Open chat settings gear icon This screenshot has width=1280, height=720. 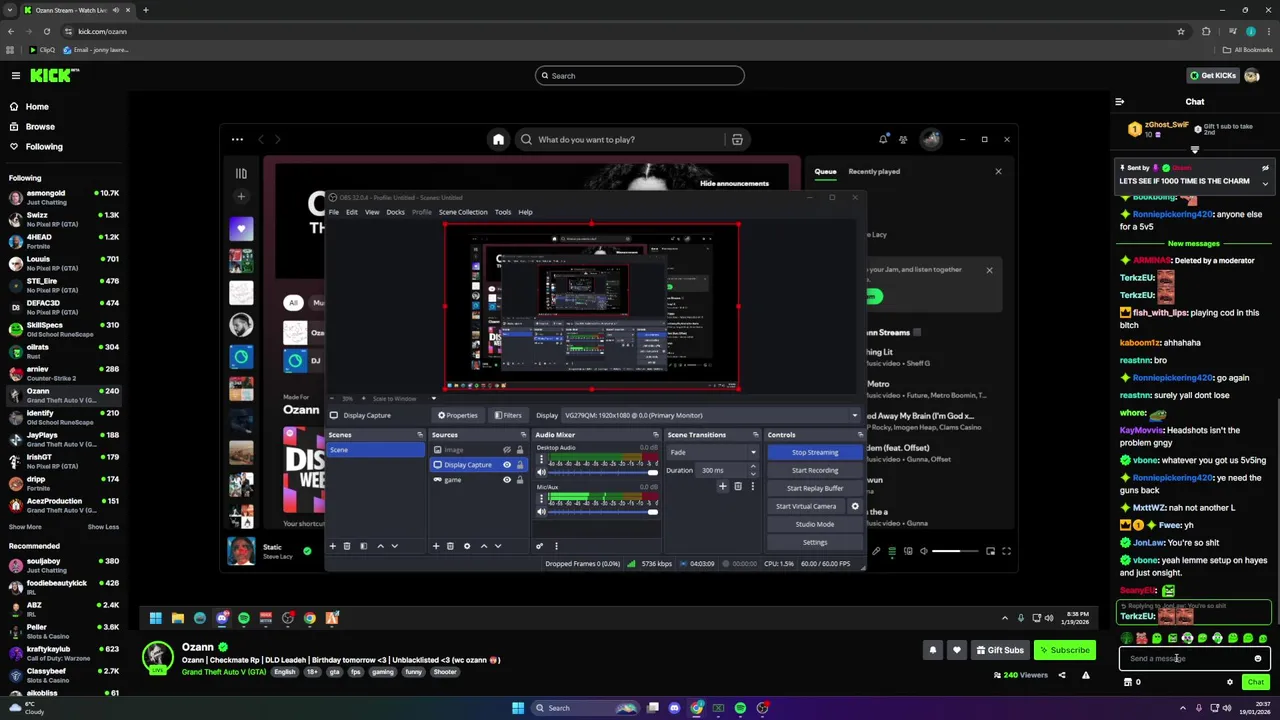point(1230,682)
